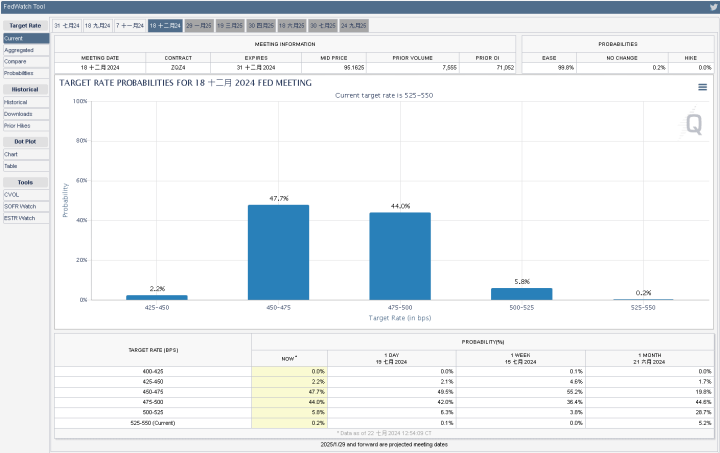
Task: Open the Prior Hikes page
Action: coord(26,126)
